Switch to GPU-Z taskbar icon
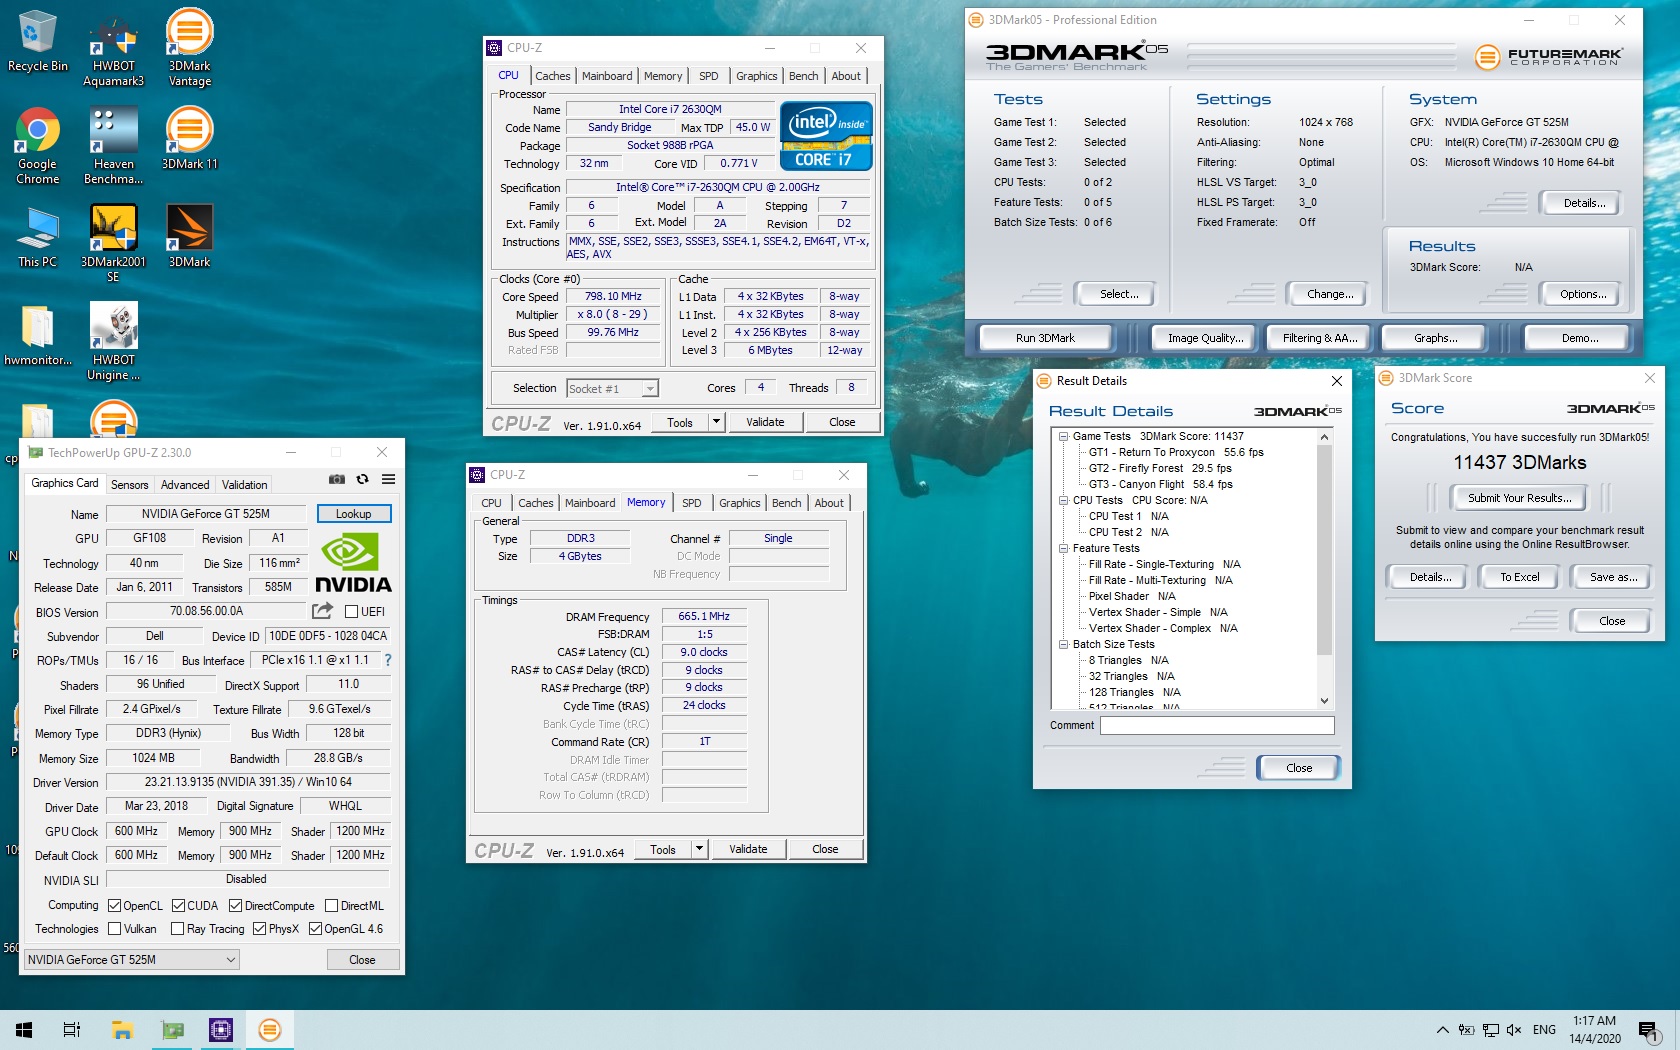Screen dimensions: 1680x1050 tap(172, 1029)
